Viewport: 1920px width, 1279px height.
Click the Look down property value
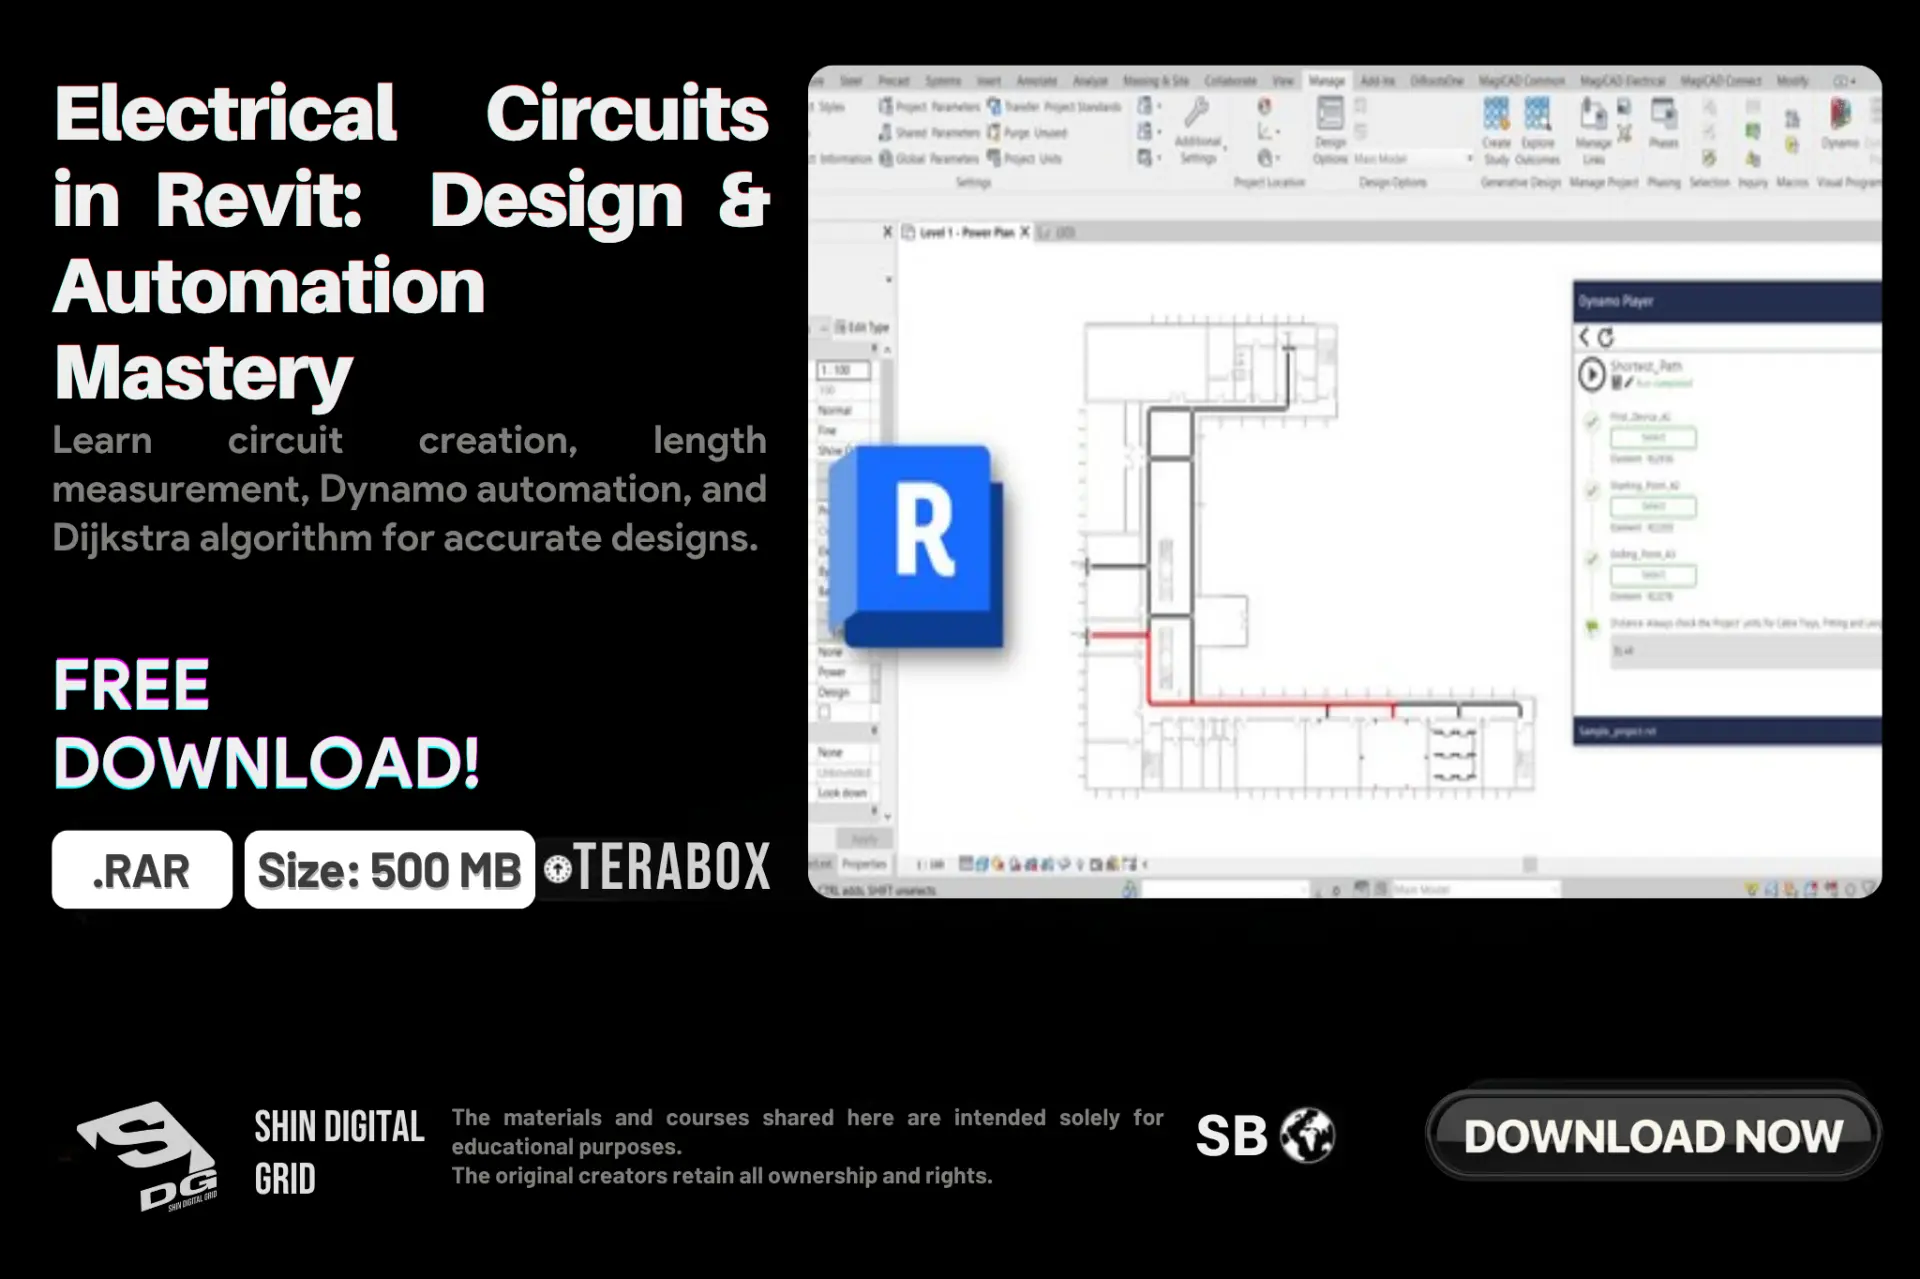(843, 793)
